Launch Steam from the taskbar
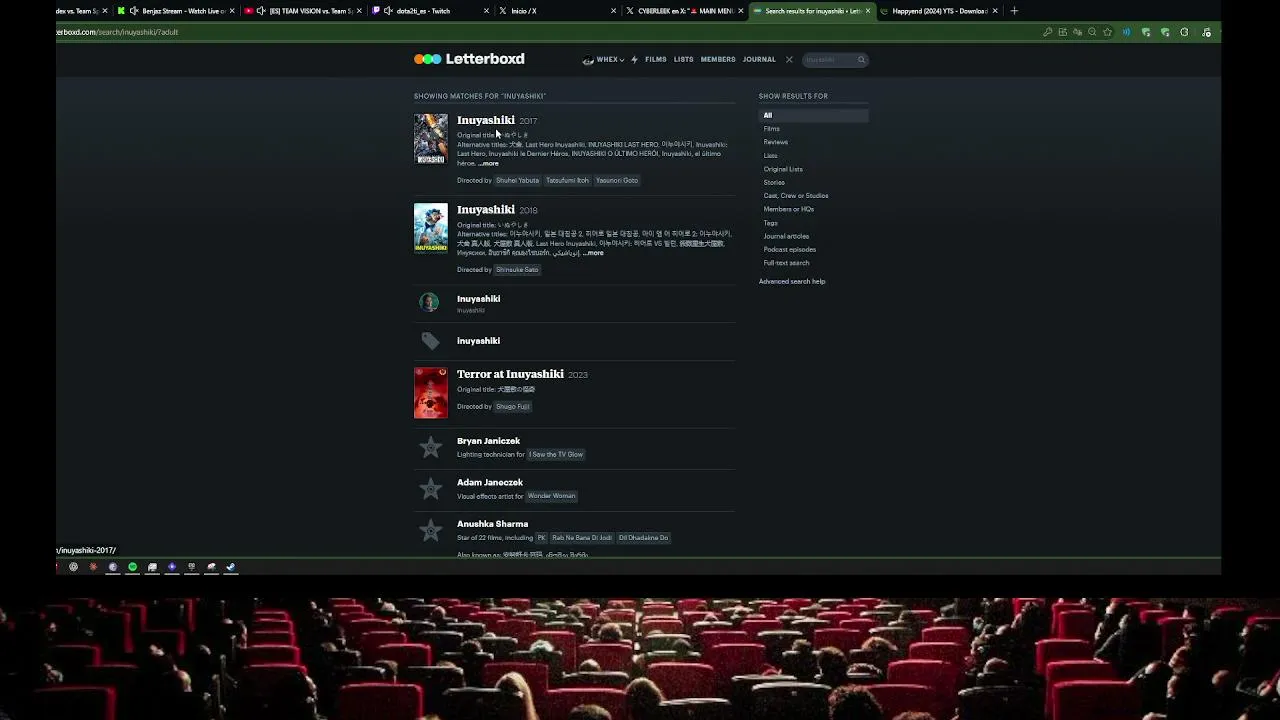The image size is (1280, 720). (230, 567)
